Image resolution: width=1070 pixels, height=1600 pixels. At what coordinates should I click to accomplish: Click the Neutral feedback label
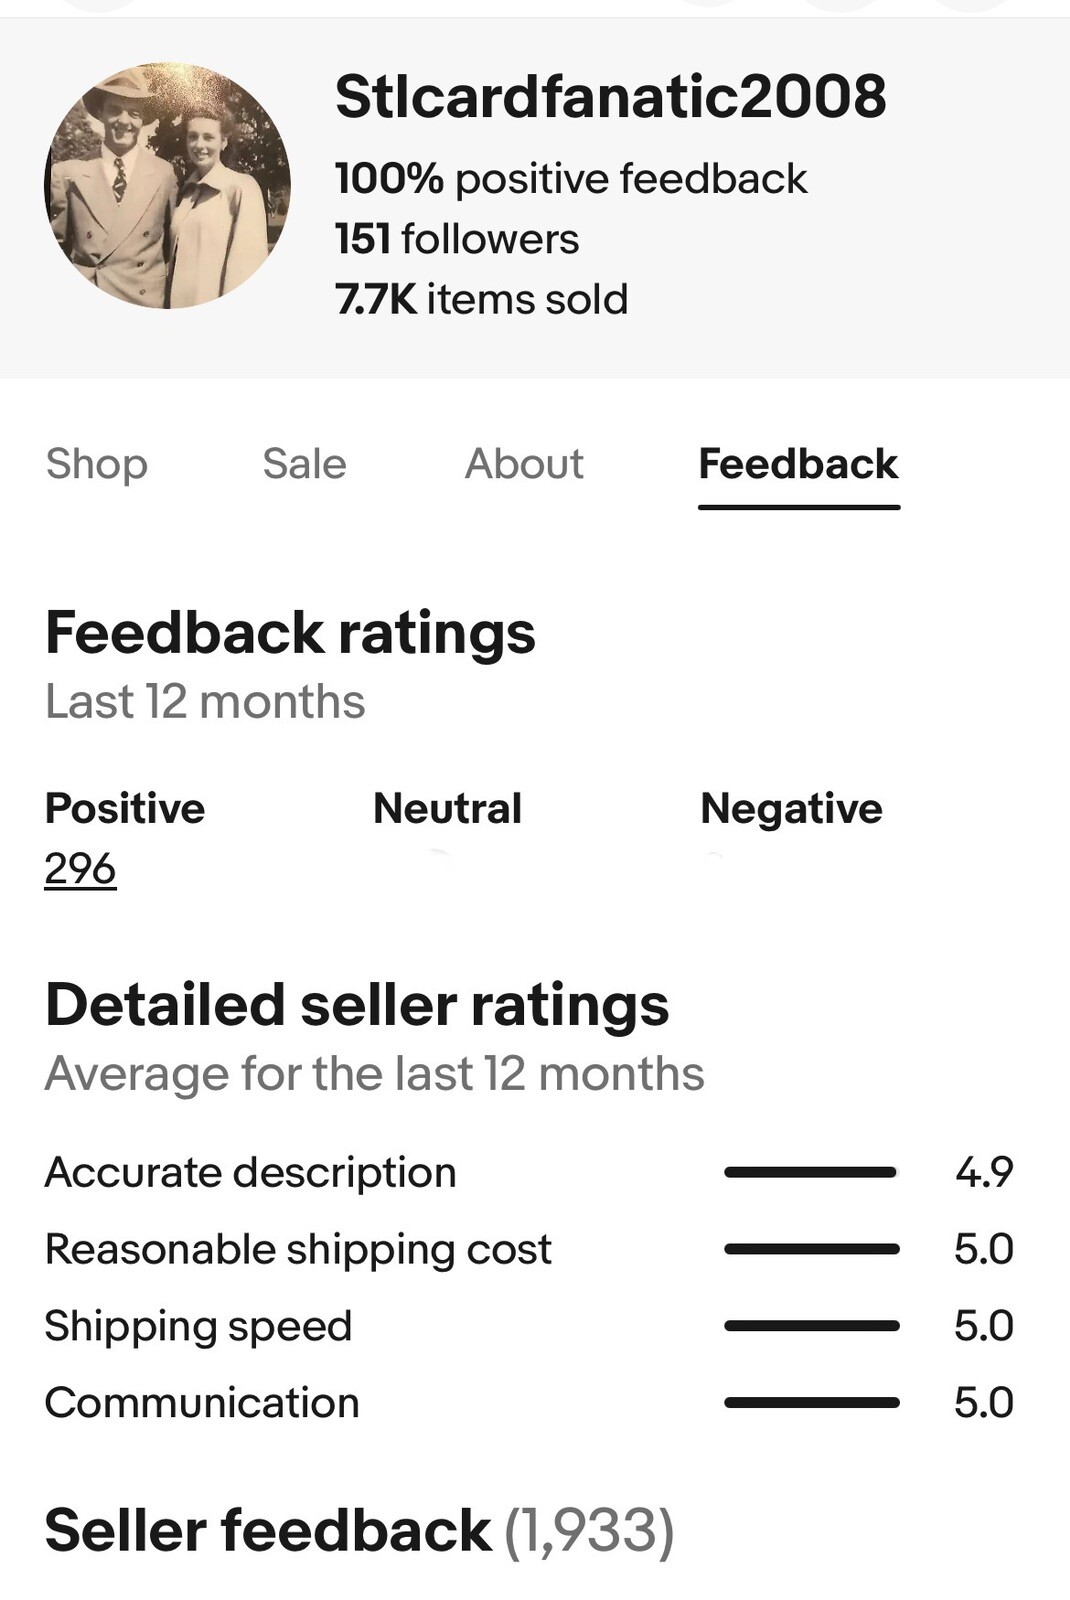click(x=447, y=808)
